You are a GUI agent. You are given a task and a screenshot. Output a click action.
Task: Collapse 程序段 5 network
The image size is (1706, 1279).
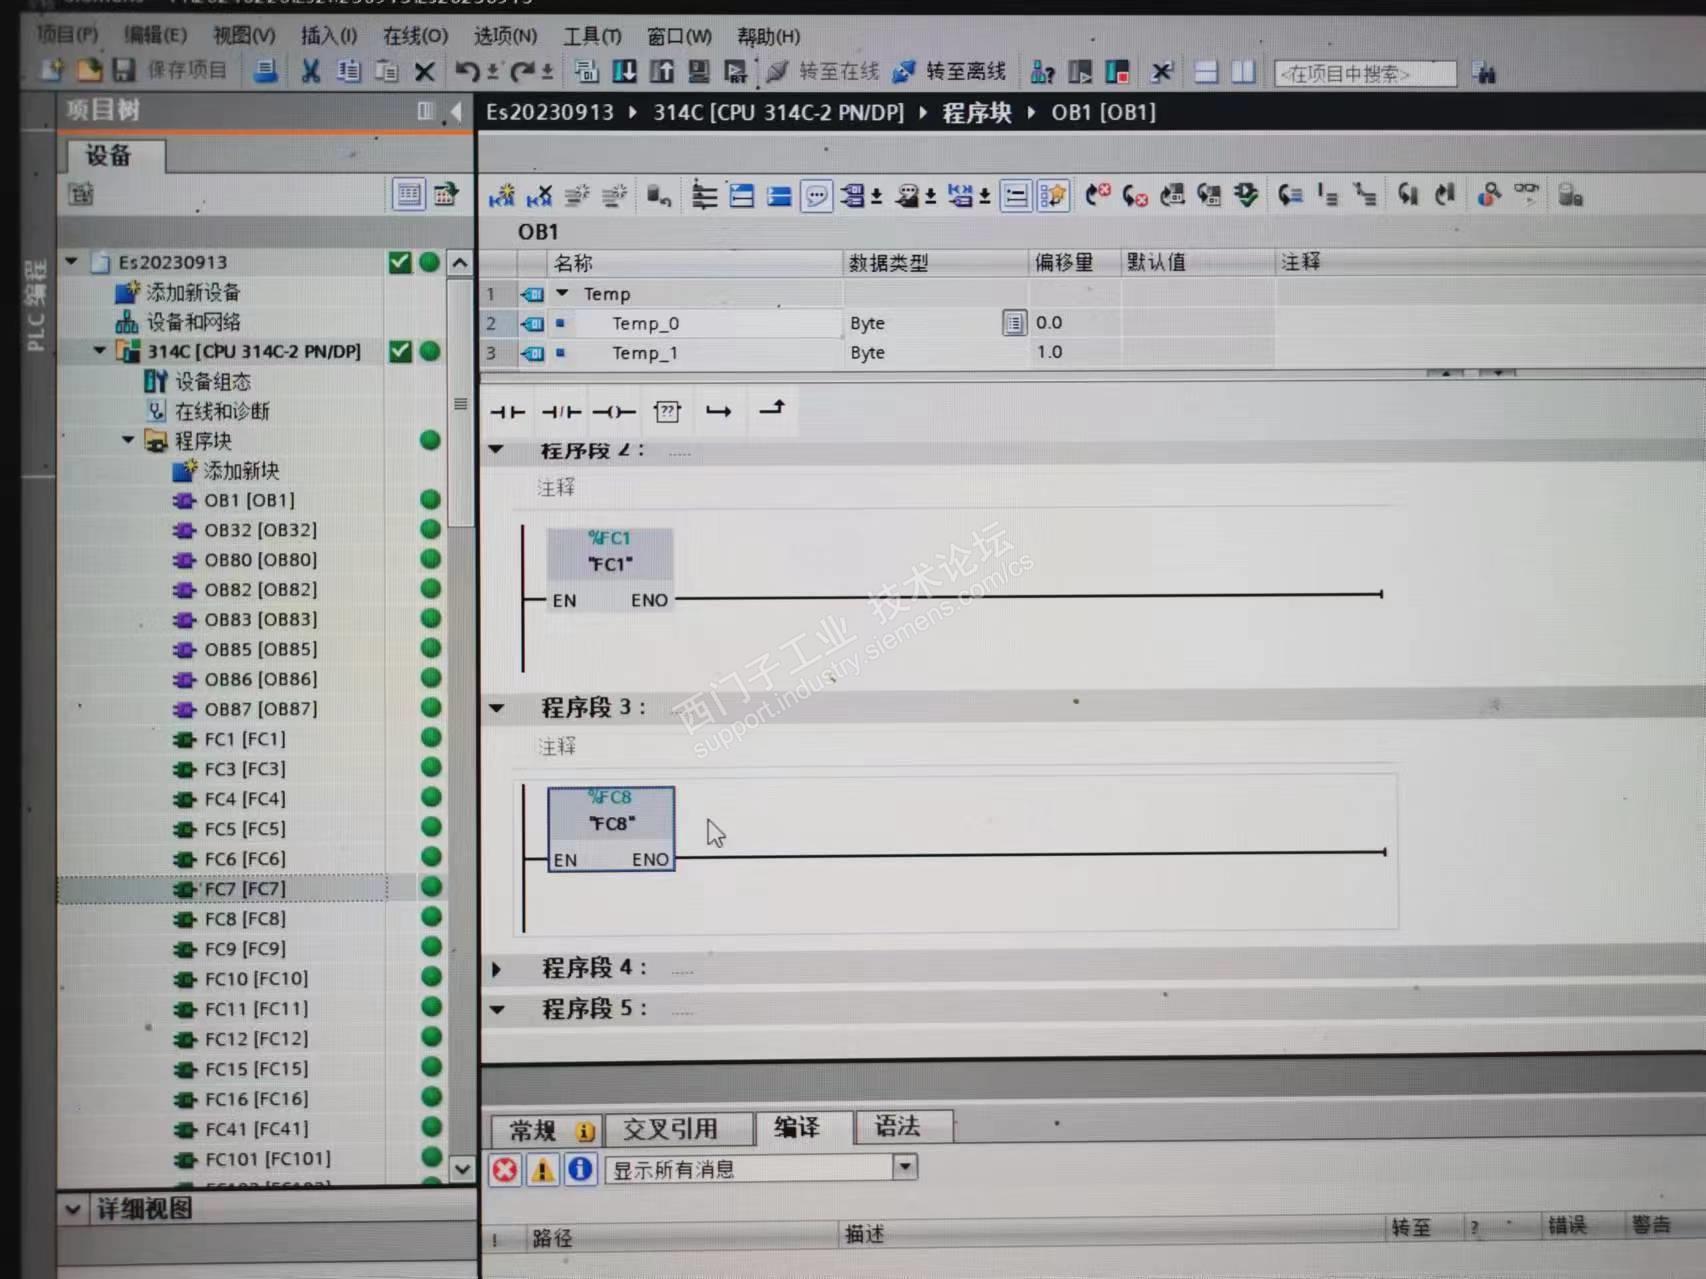497,1009
